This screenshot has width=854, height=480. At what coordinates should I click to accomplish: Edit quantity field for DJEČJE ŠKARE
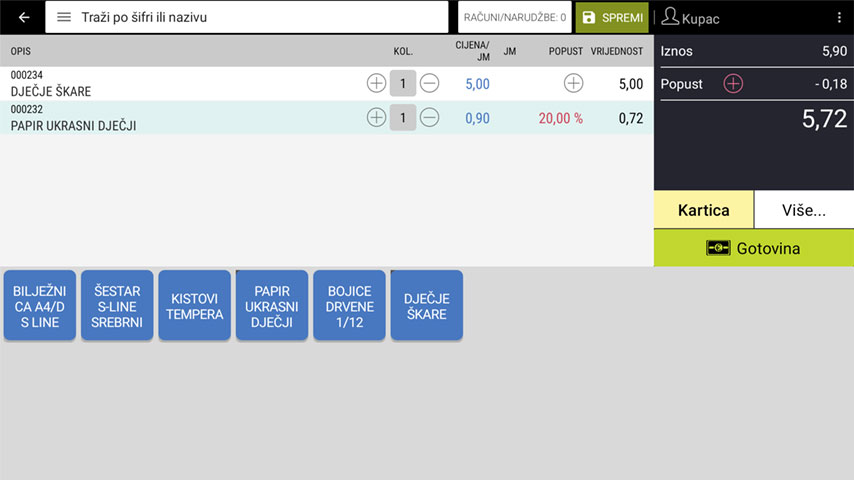click(x=403, y=83)
